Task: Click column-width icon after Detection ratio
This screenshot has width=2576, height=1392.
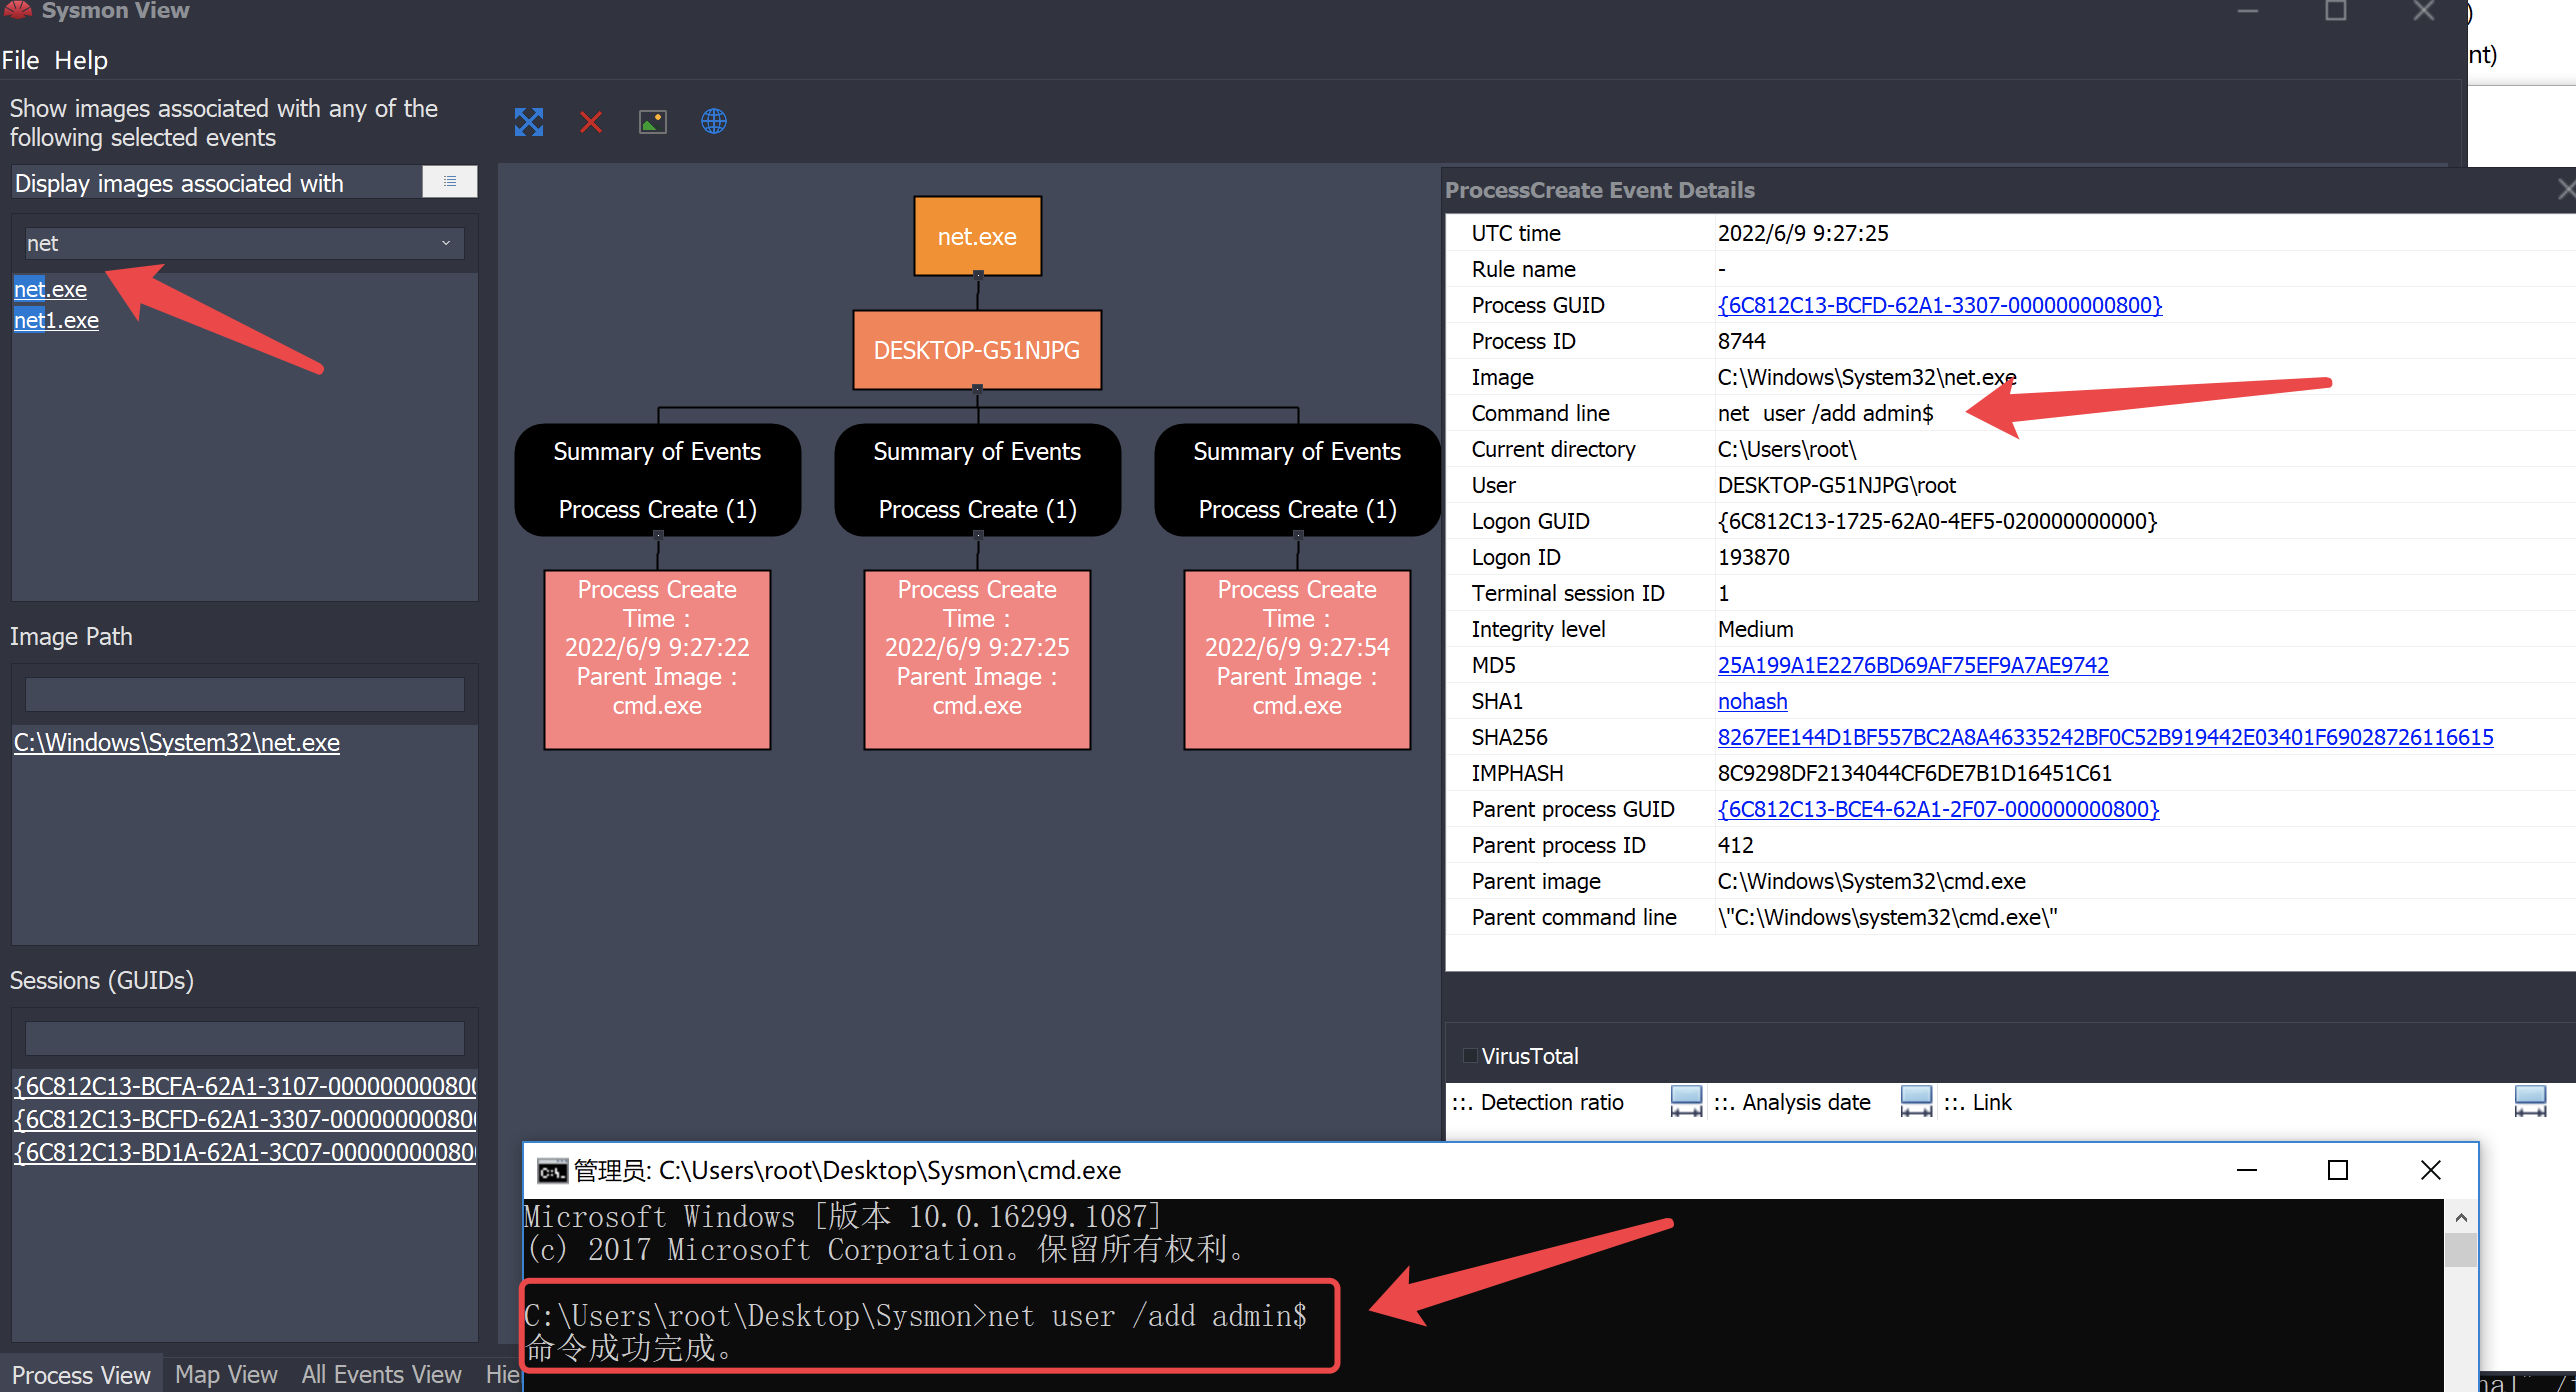Action: point(1686,1102)
